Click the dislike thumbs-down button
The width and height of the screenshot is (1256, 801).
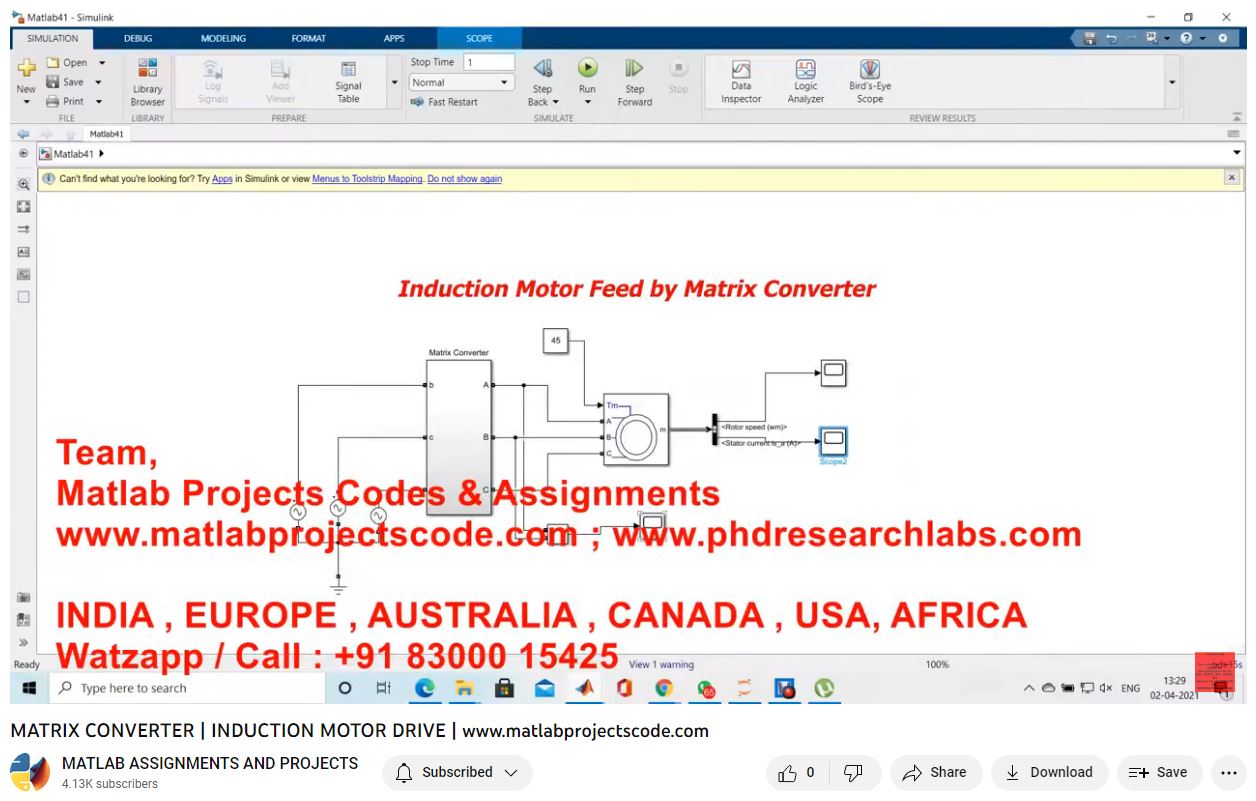[854, 773]
